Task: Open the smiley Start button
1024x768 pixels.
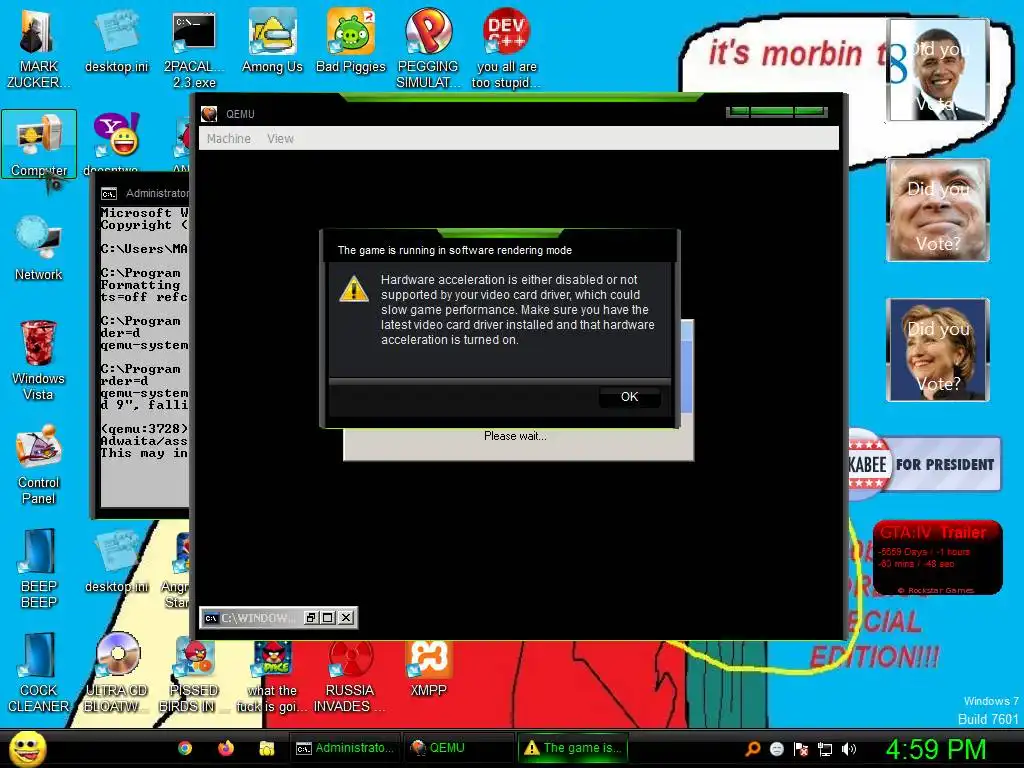Action: [27, 748]
